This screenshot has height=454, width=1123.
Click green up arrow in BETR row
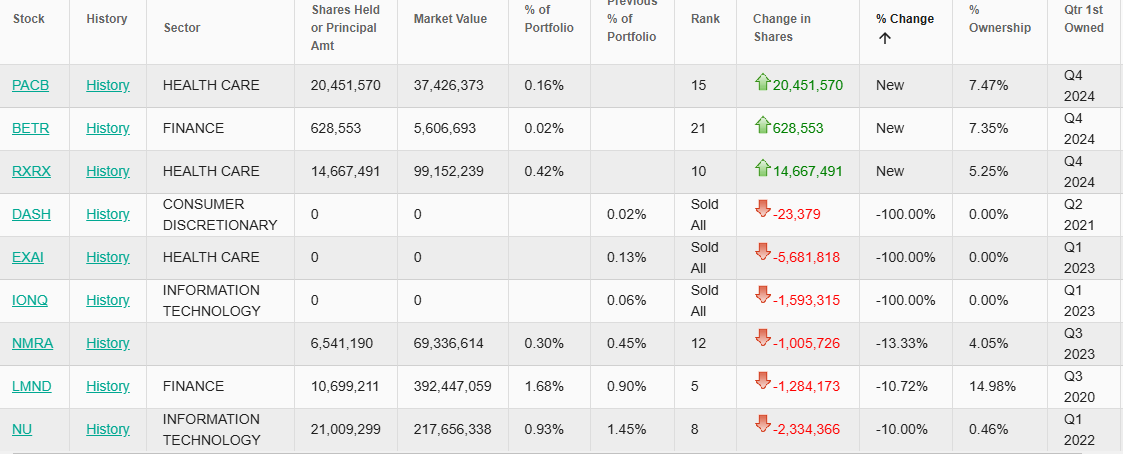point(763,125)
